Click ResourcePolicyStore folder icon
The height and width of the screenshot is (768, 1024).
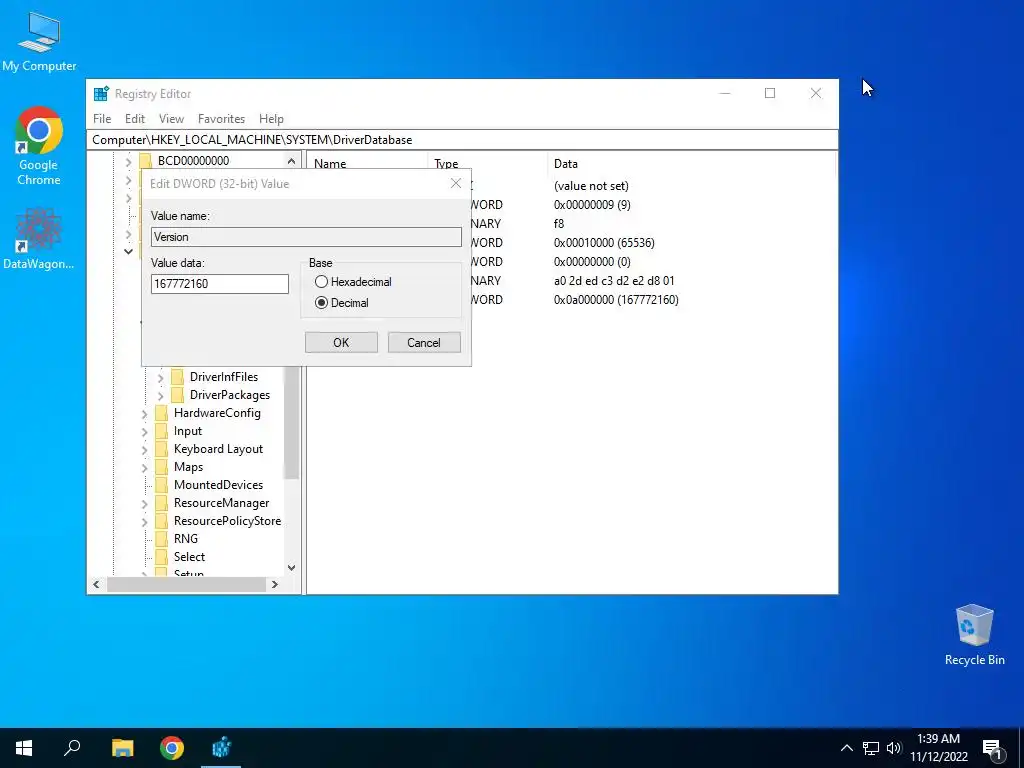[161, 520]
